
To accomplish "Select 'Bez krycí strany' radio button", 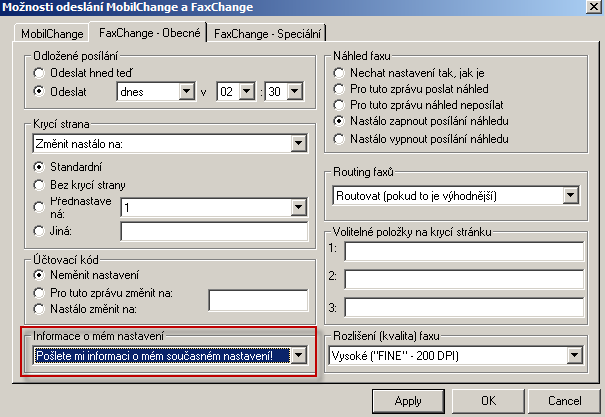I will (39, 185).
